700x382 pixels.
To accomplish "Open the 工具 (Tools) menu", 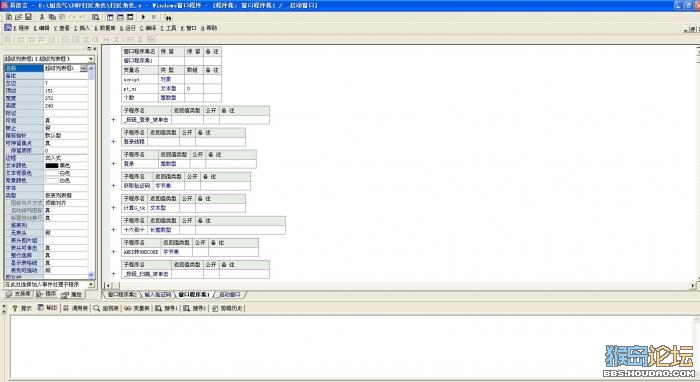I will tap(168, 28).
